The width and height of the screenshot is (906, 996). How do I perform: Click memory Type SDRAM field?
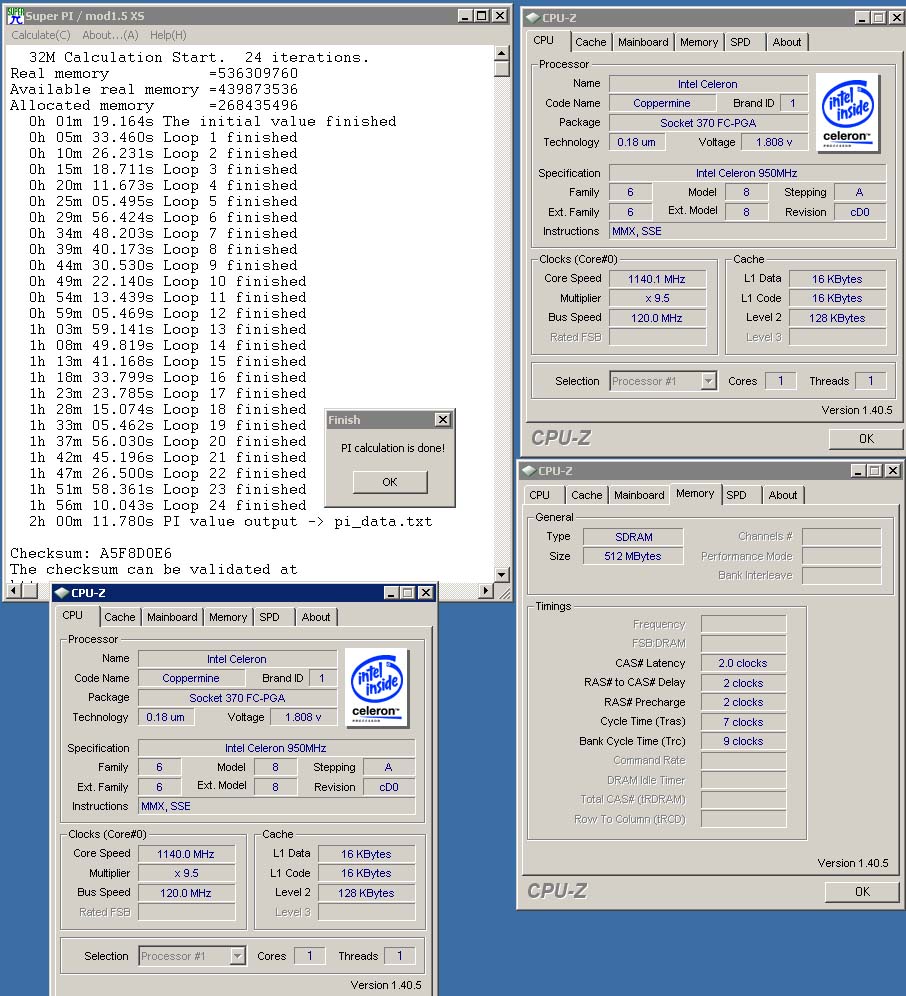(x=633, y=537)
